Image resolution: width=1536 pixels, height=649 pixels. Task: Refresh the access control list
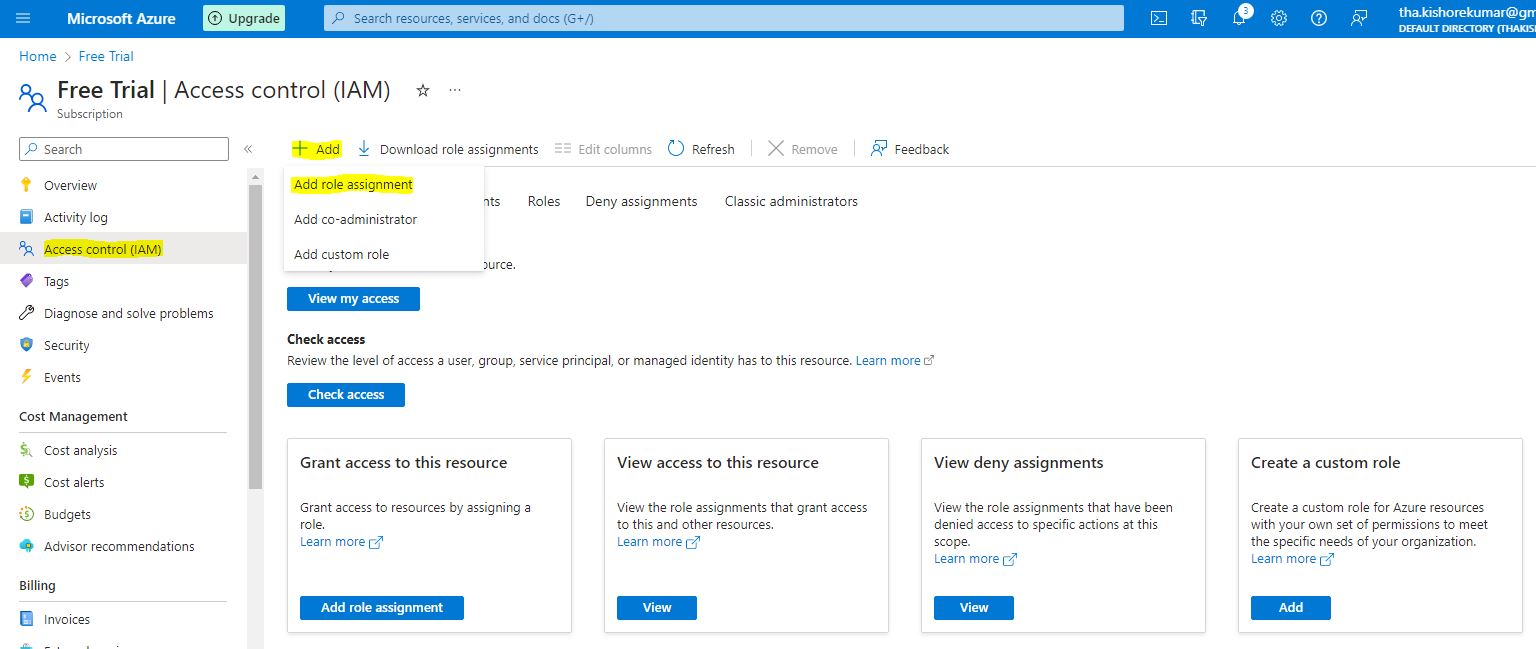click(x=701, y=149)
